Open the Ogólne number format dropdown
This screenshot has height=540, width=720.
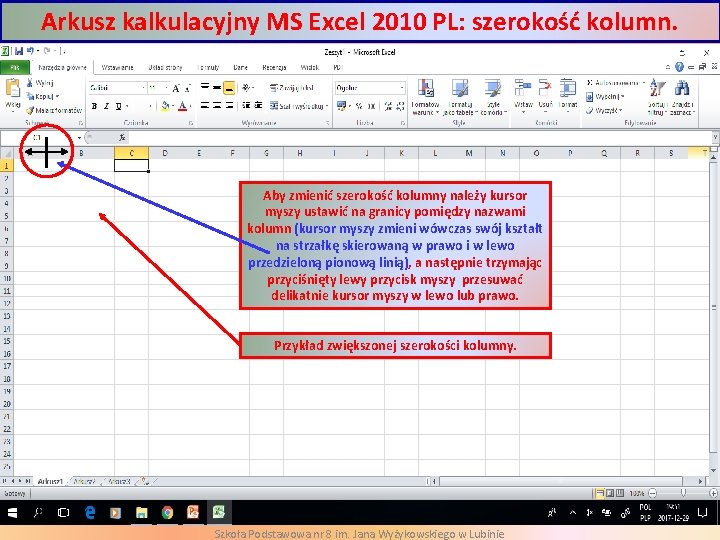point(402,88)
